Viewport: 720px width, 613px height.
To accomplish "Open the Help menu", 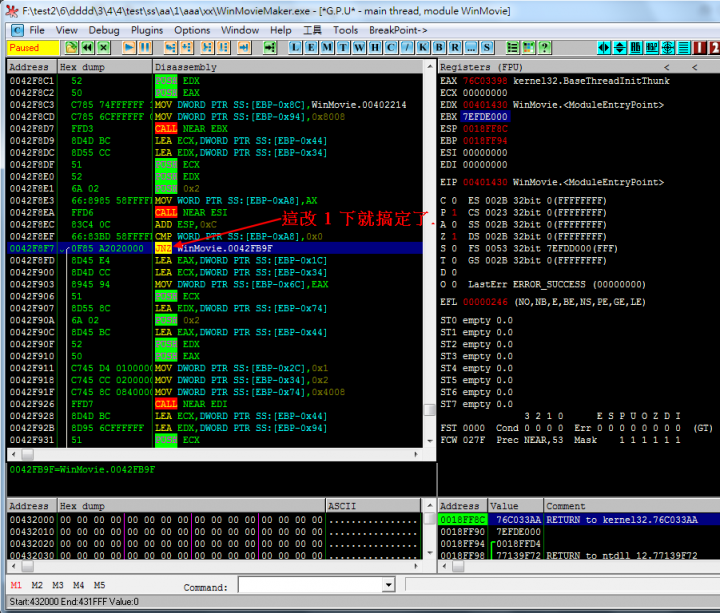I will [281, 30].
